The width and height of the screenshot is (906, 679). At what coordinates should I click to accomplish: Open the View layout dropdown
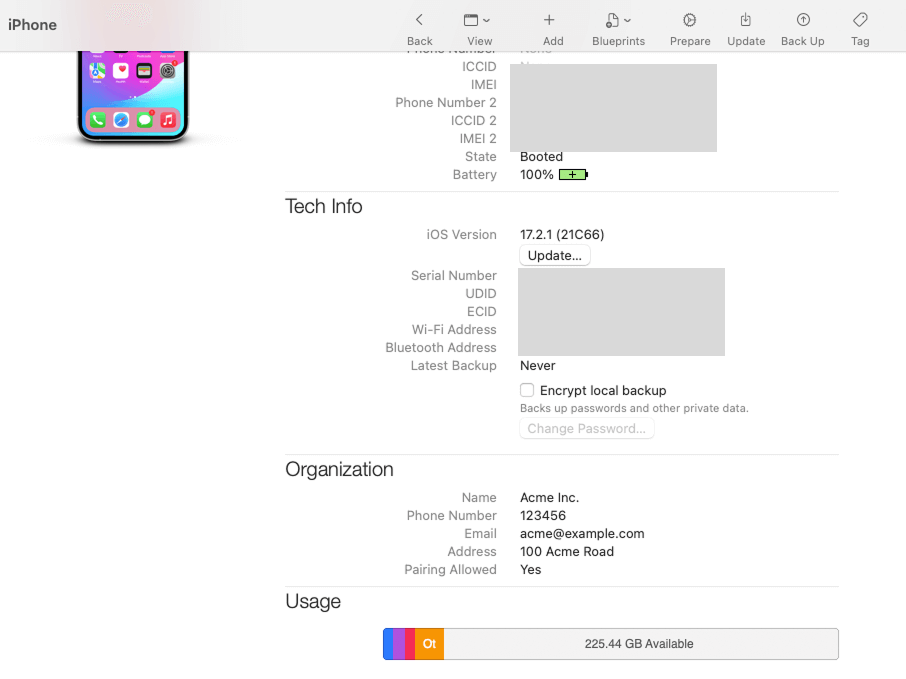(477, 20)
